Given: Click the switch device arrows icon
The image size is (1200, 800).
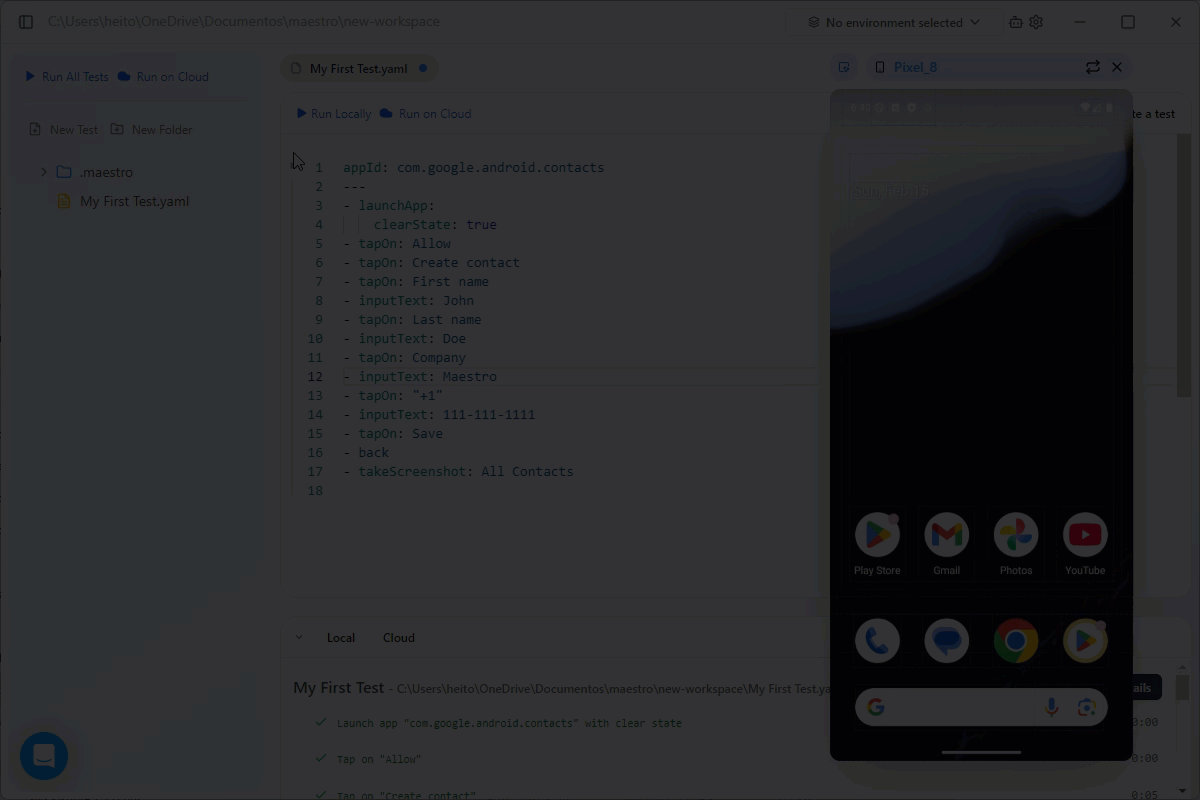Looking at the screenshot, I should (1092, 67).
